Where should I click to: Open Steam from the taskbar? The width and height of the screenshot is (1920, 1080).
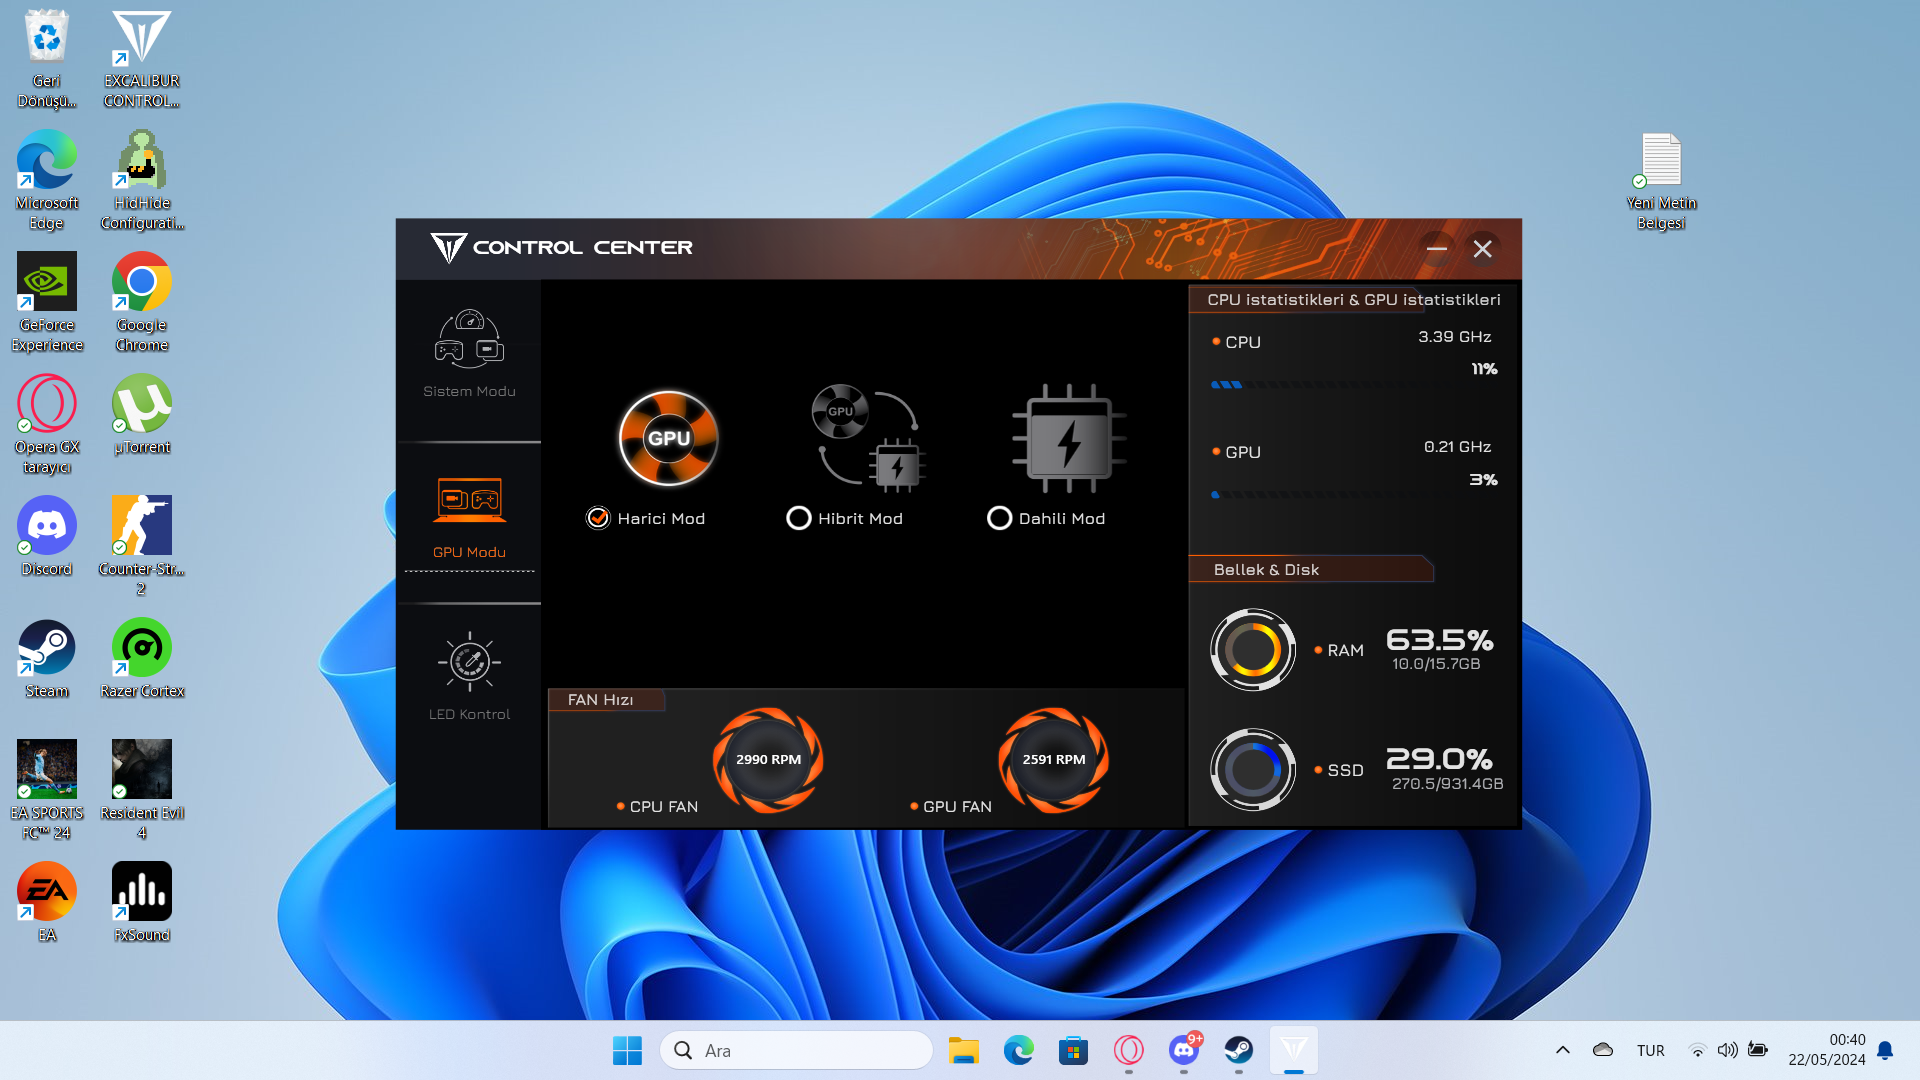click(x=1238, y=1050)
